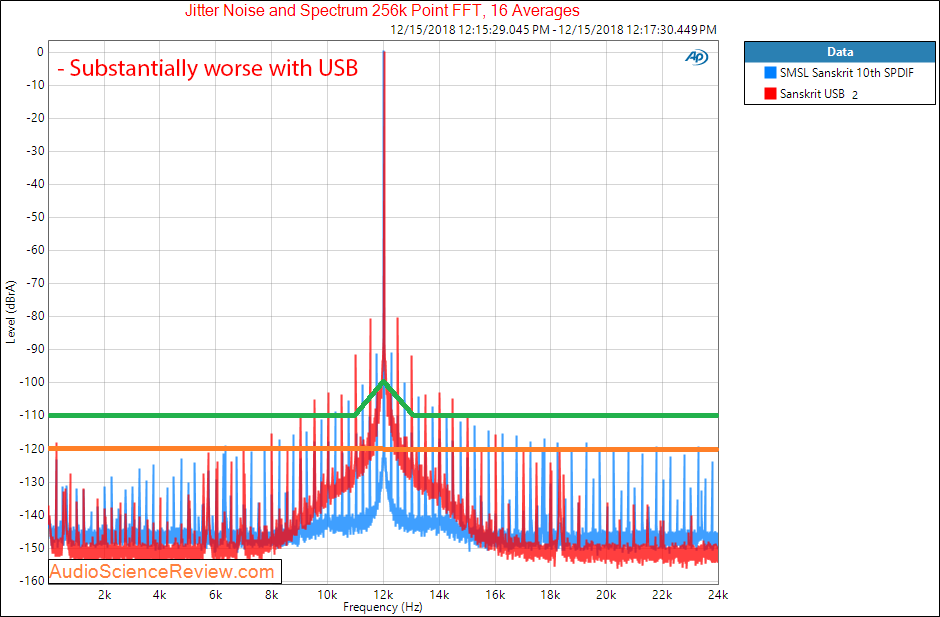Click the Frequency (Hz) axis label
Screen dimensions: 940x617
click(x=382, y=607)
